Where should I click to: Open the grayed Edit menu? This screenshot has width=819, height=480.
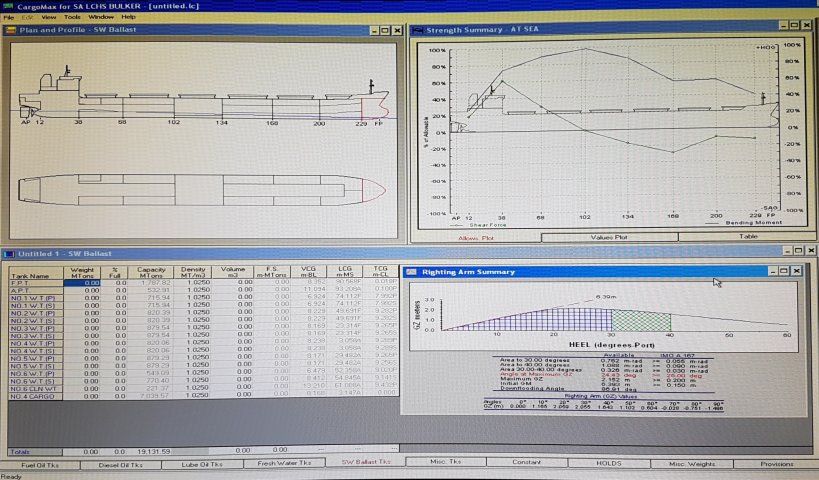27,17
